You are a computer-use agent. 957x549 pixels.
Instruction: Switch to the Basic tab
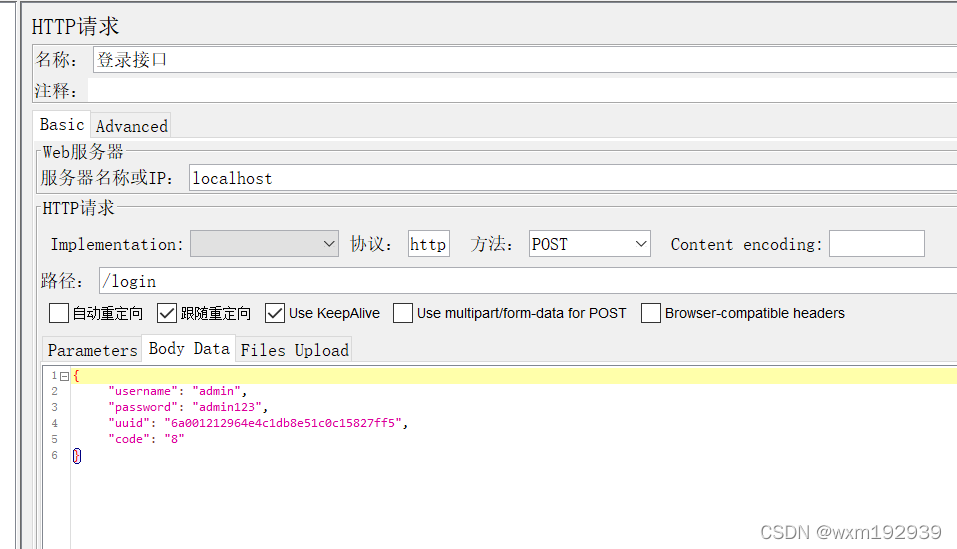pyautogui.click(x=62, y=124)
